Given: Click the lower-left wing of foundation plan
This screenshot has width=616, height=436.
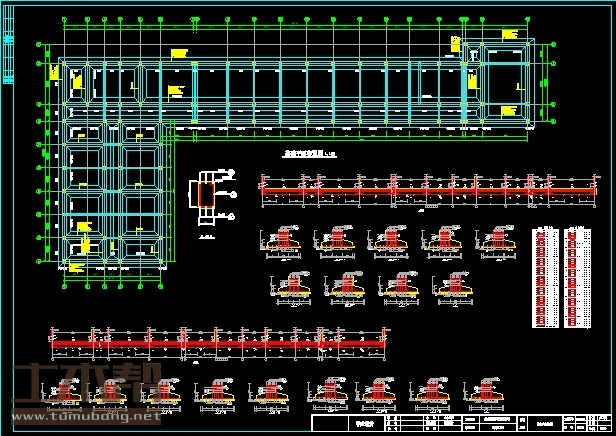Looking at the screenshot, I should click(113, 196).
